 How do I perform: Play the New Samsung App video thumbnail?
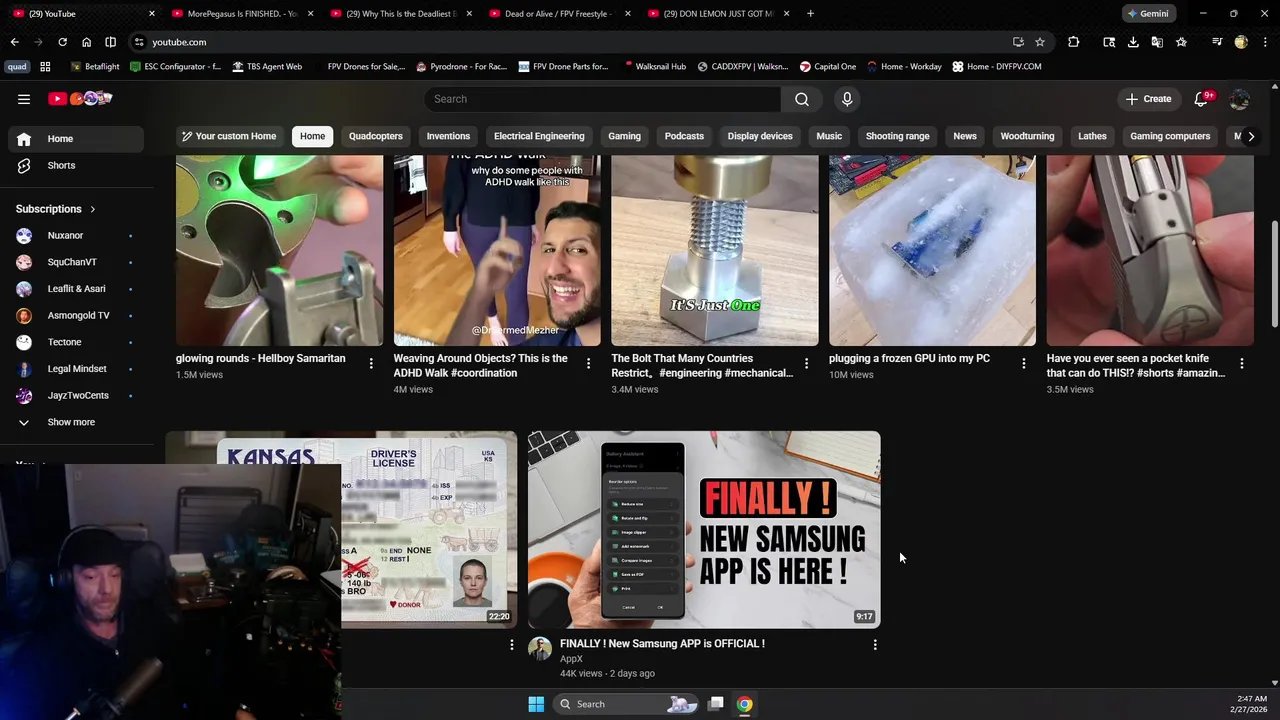tap(704, 530)
